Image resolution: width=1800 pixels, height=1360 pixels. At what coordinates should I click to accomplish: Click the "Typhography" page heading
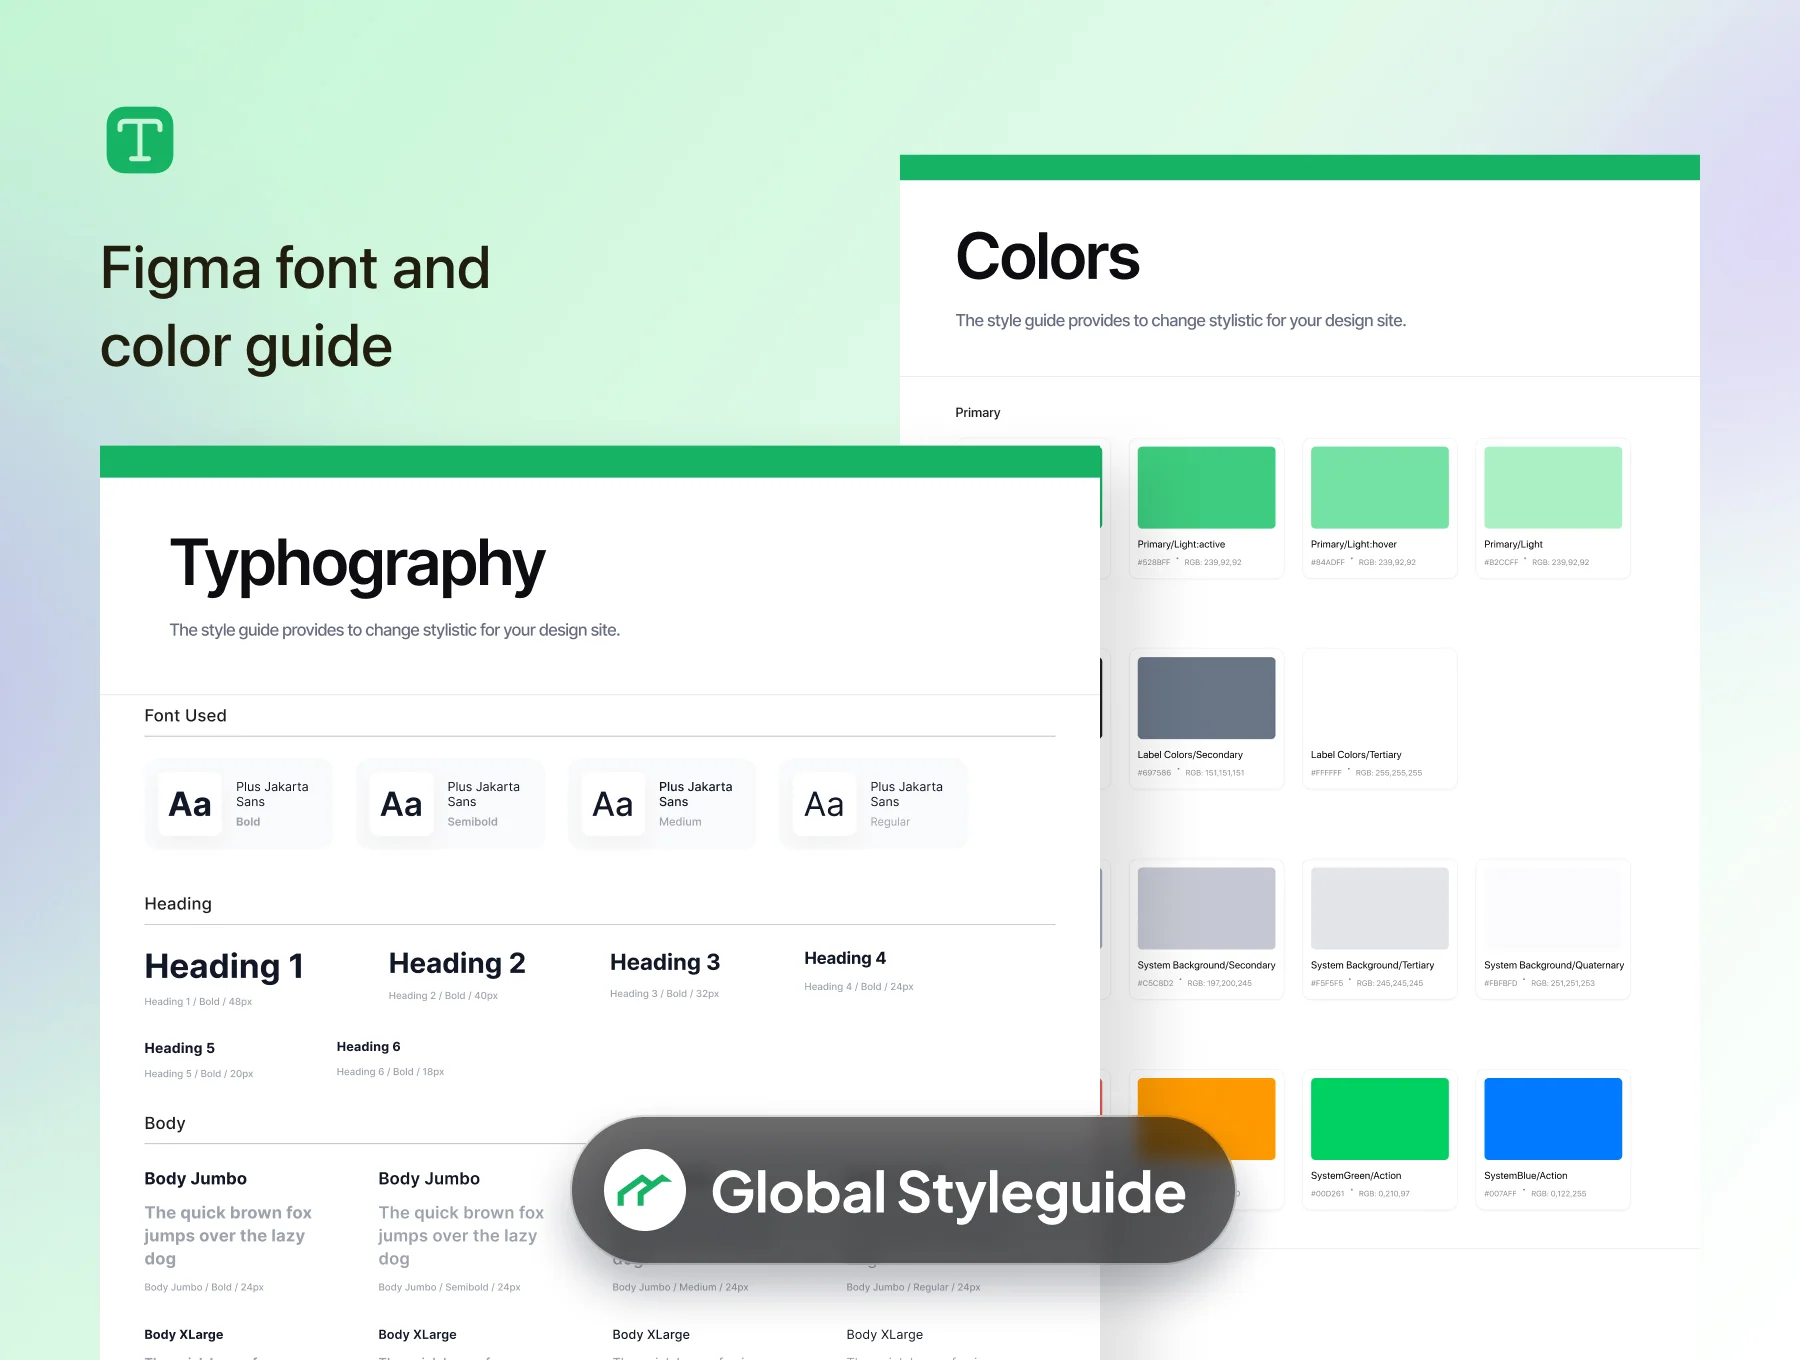point(358,565)
